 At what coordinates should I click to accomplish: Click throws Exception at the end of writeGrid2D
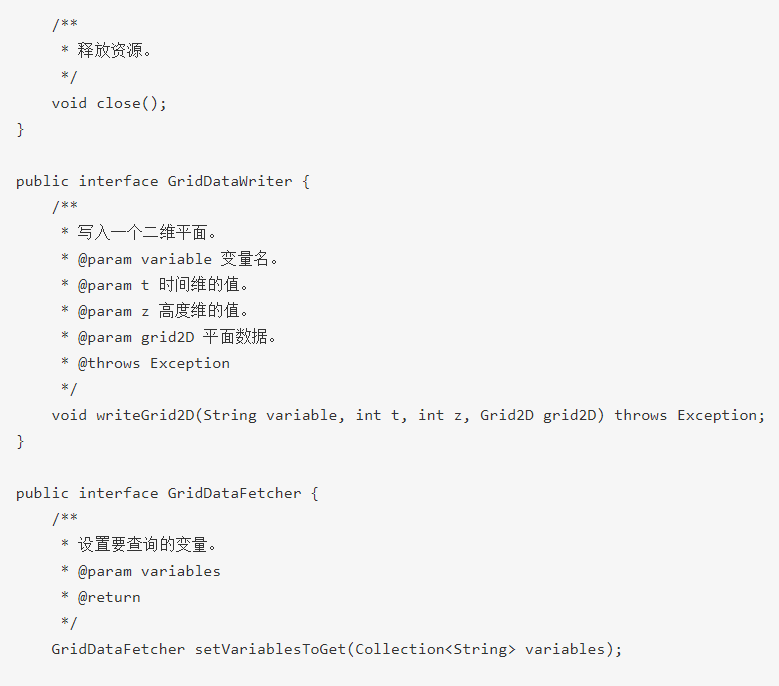pyautogui.click(x=689, y=415)
